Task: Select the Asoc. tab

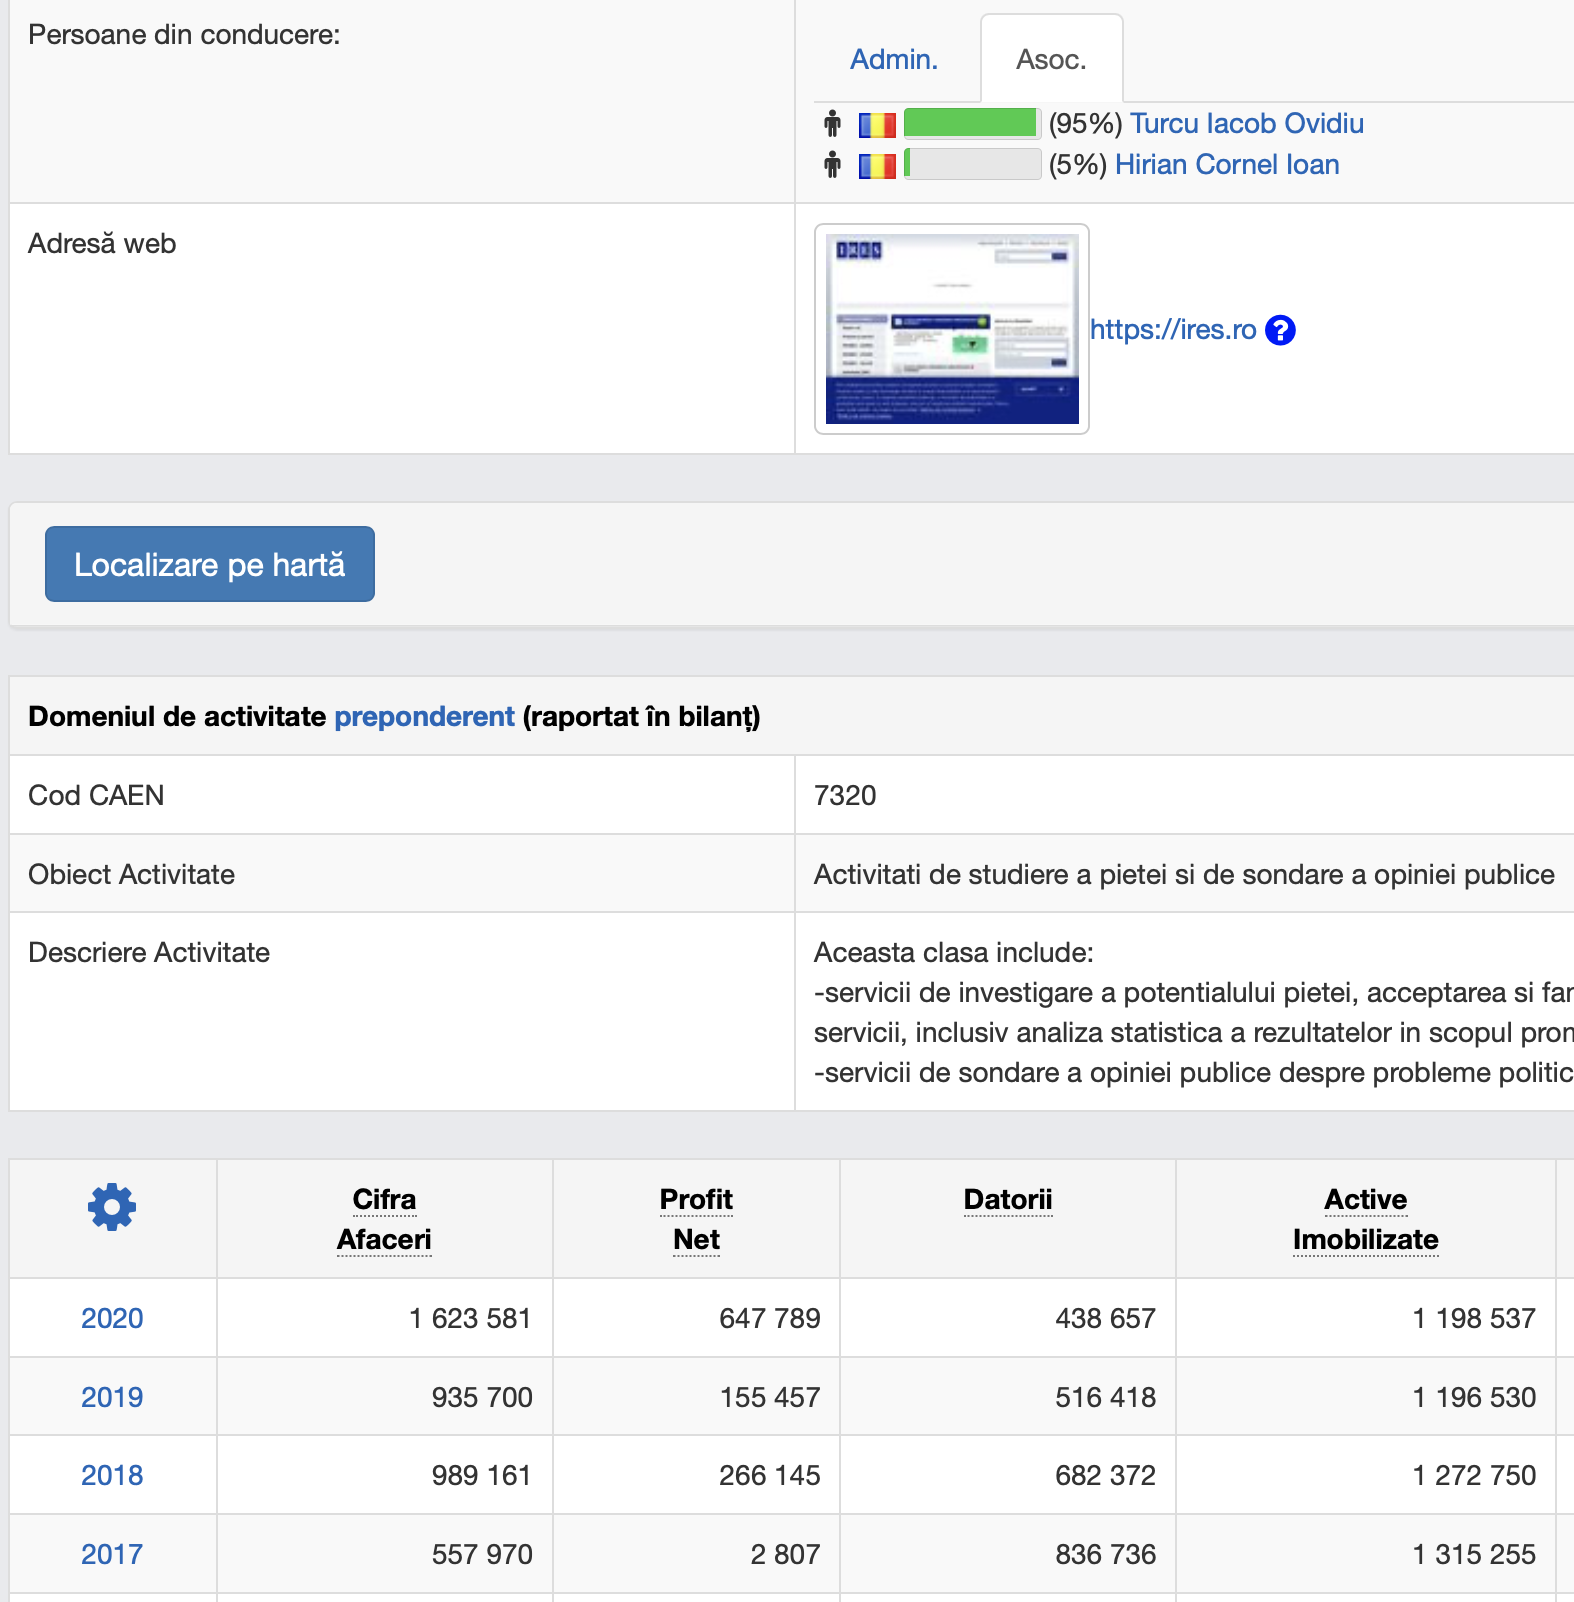Action: click(1050, 60)
